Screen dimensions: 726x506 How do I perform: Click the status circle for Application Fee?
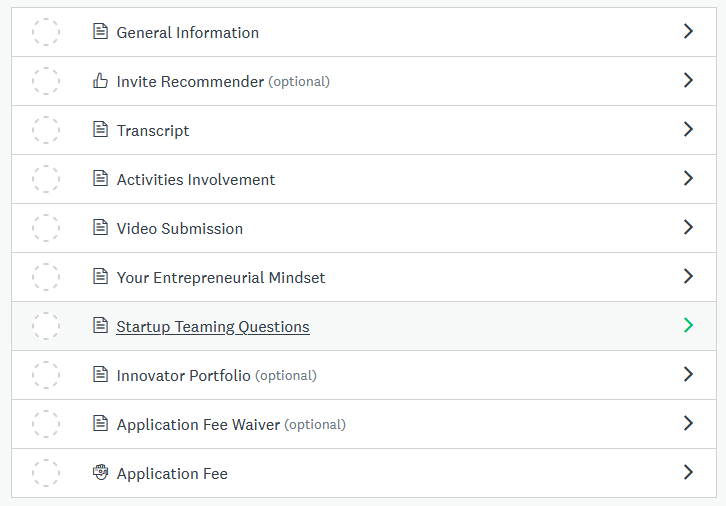(x=46, y=473)
